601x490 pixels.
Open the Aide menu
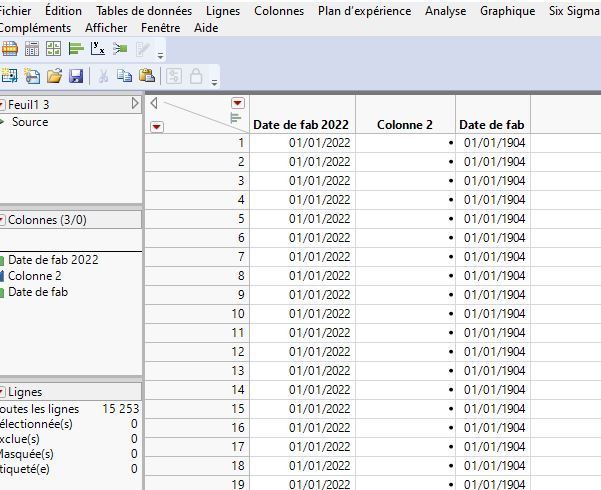[206, 28]
